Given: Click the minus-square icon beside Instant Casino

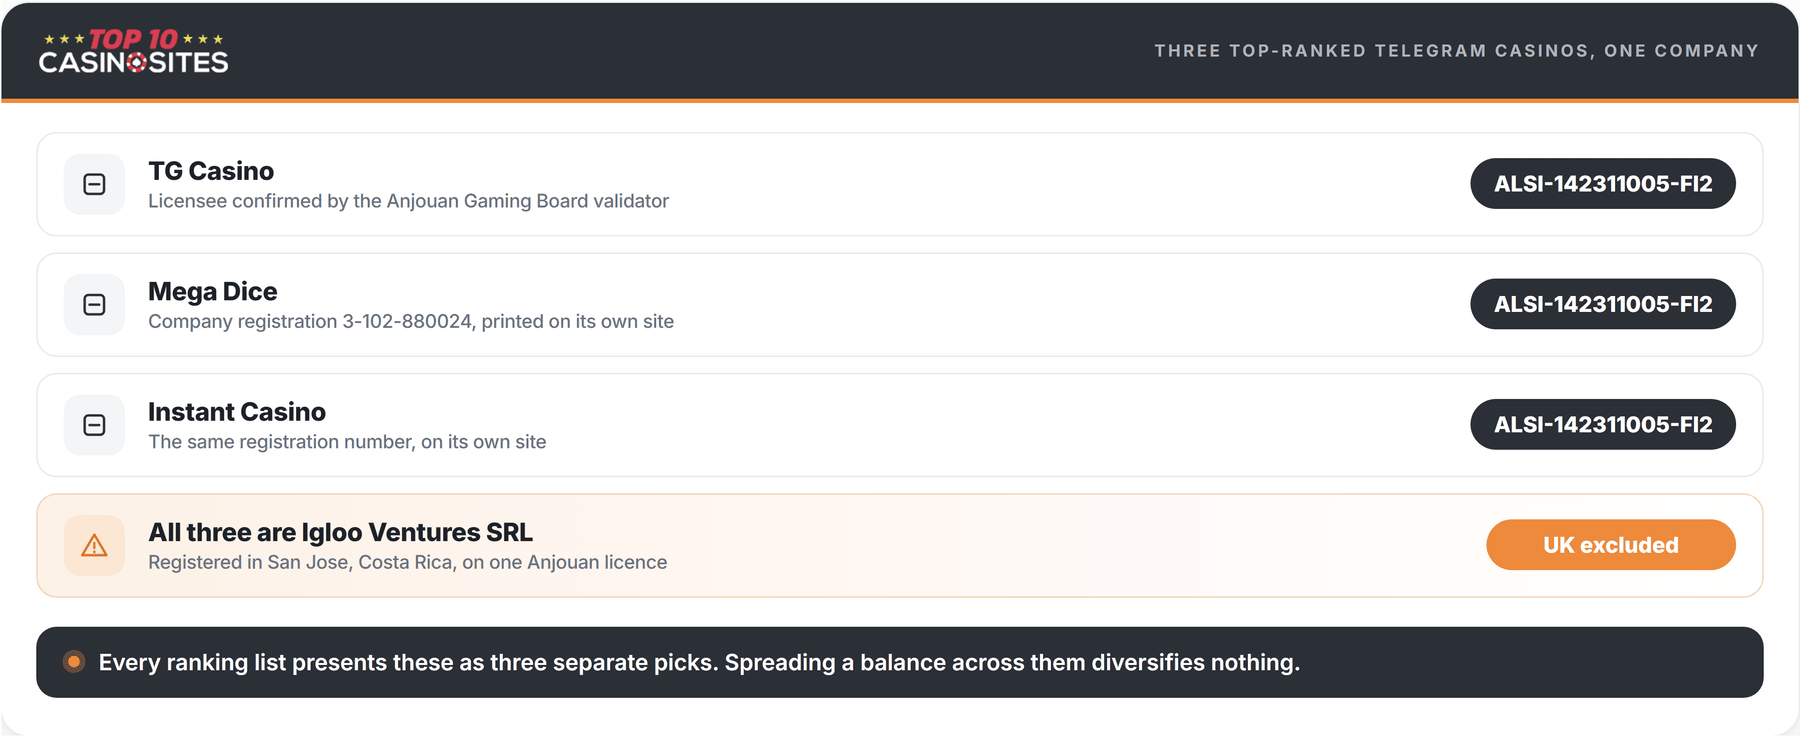Looking at the screenshot, I should 94,425.
